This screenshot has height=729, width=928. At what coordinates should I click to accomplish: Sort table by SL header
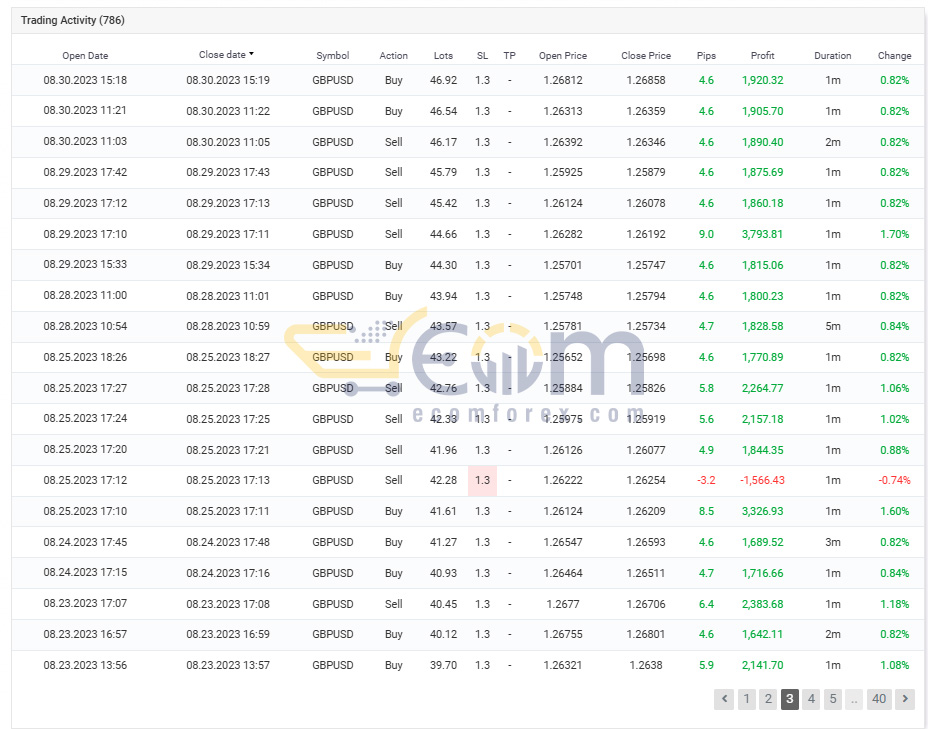tap(482, 56)
